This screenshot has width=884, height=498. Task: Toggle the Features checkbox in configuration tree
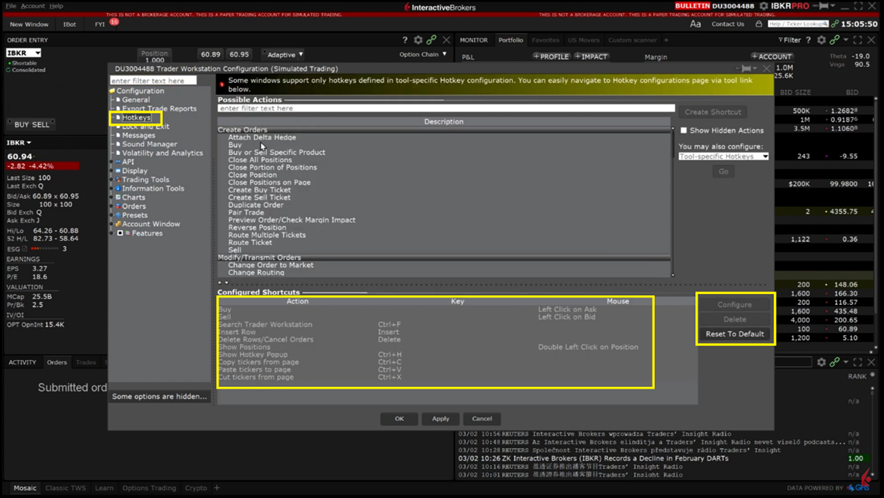(120, 233)
